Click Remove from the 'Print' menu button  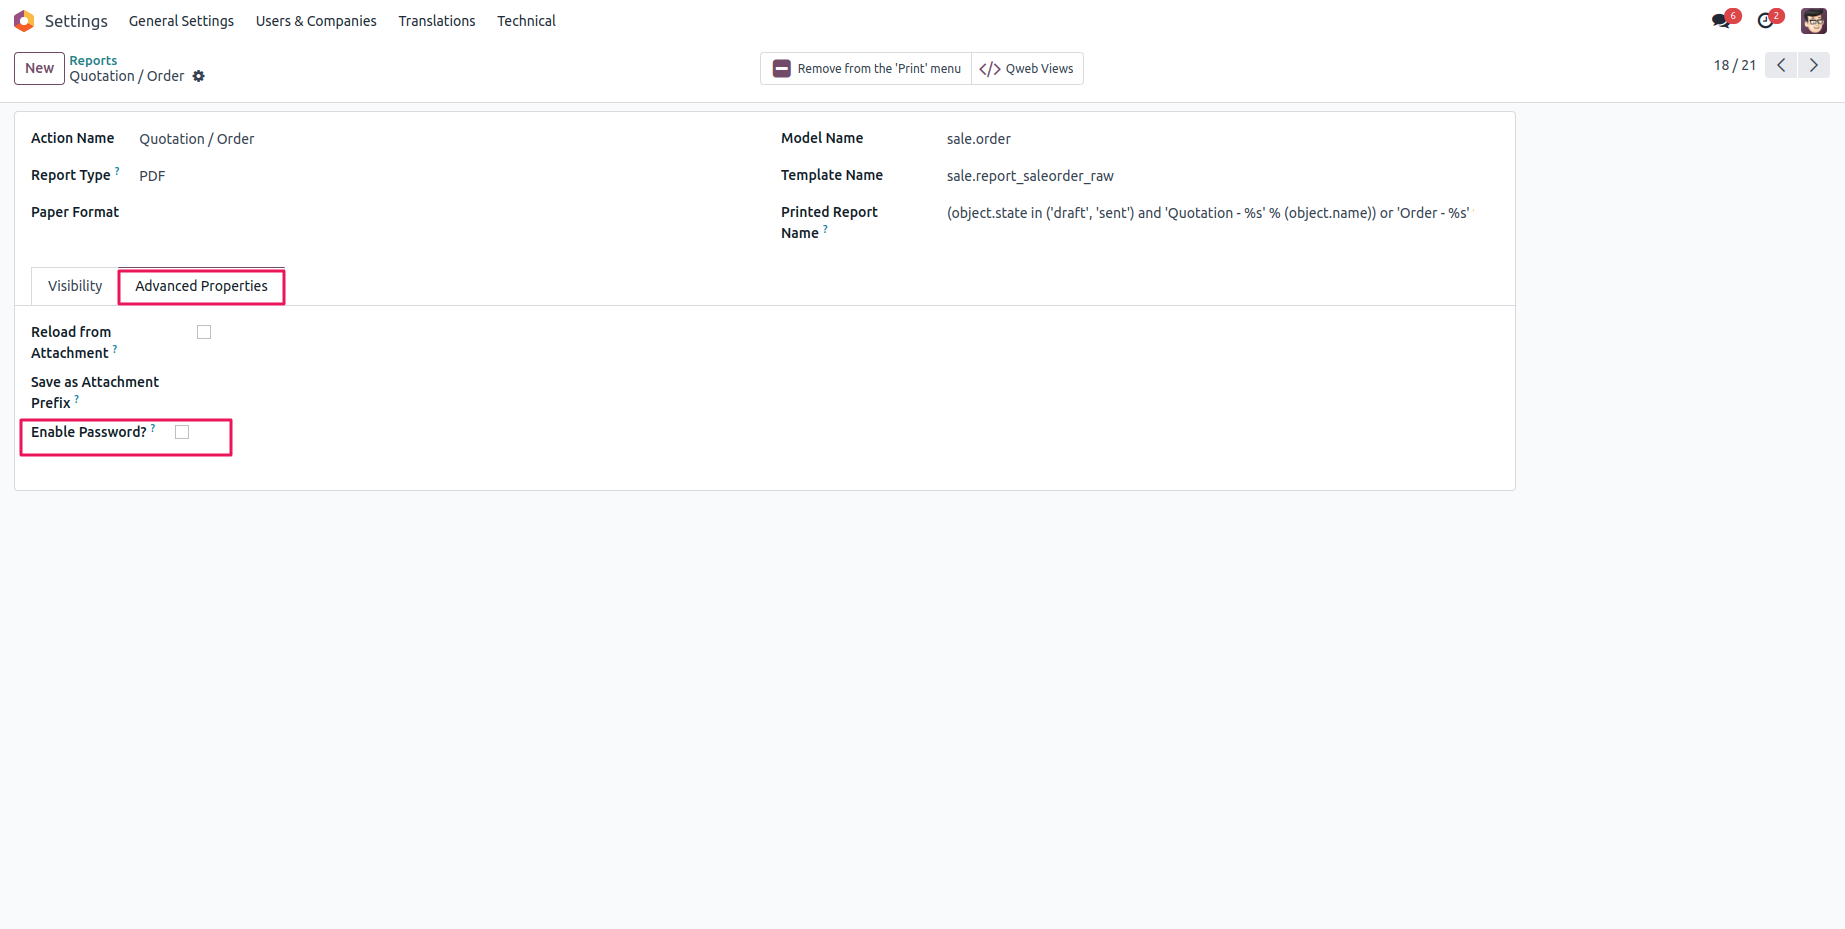pos(866,69)
